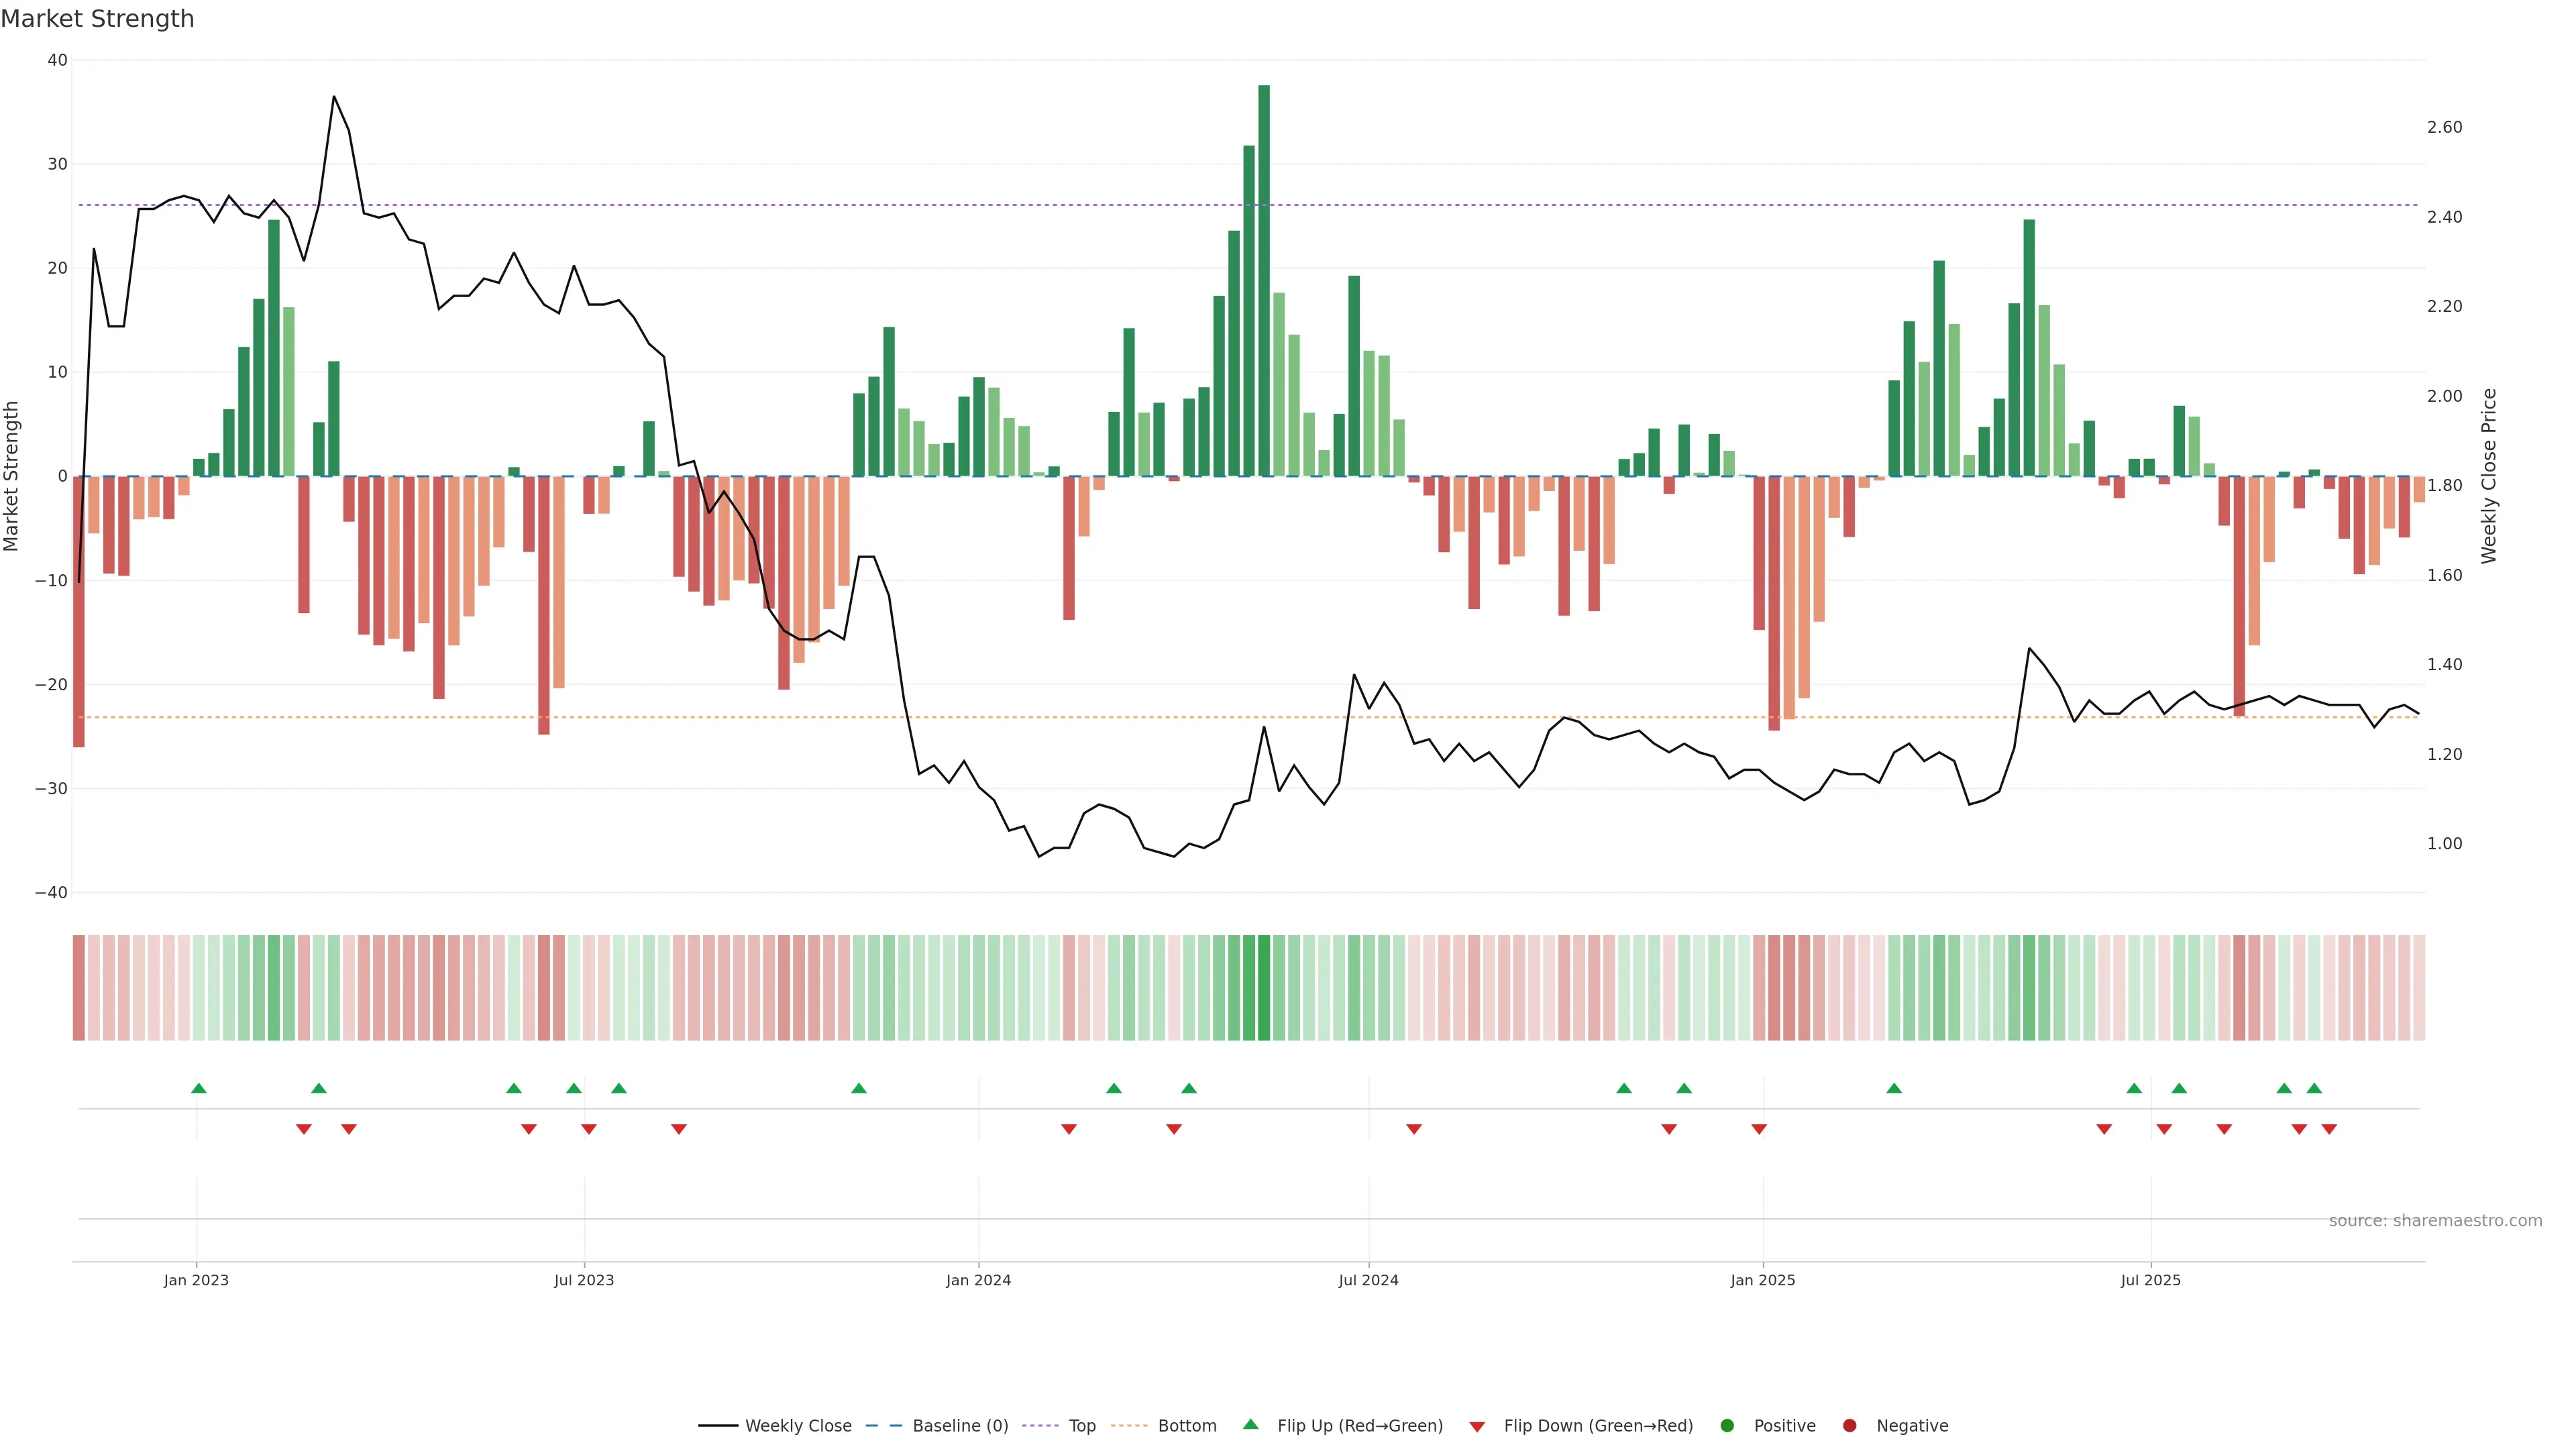Click first green flip-up triangle near Jan 2023
Image resolution: width=2576 pixels, height=1449 pixels.
tap(199, 1088)
